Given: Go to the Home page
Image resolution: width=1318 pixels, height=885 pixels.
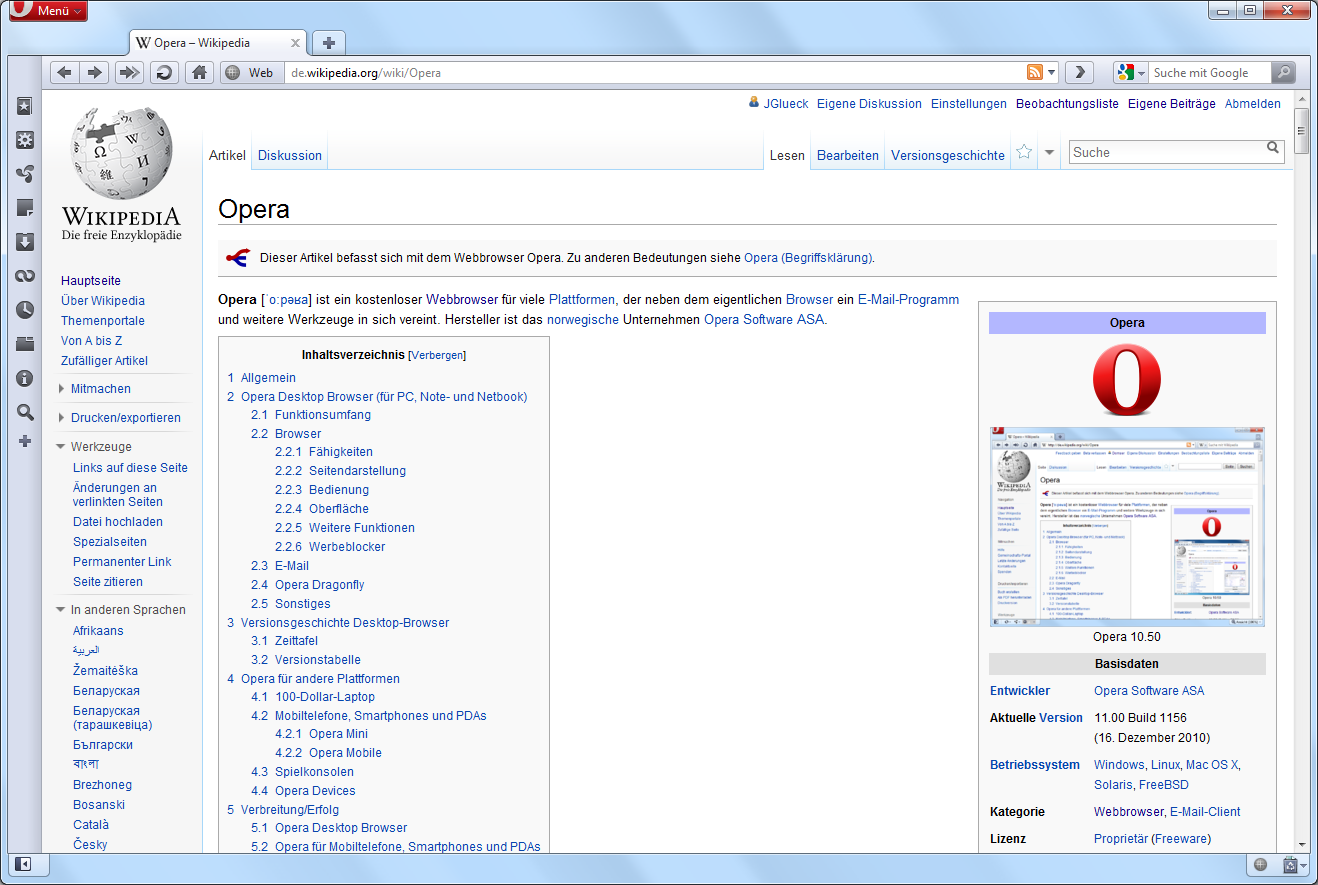Looking at the screenshot, I should click(200, 72).
